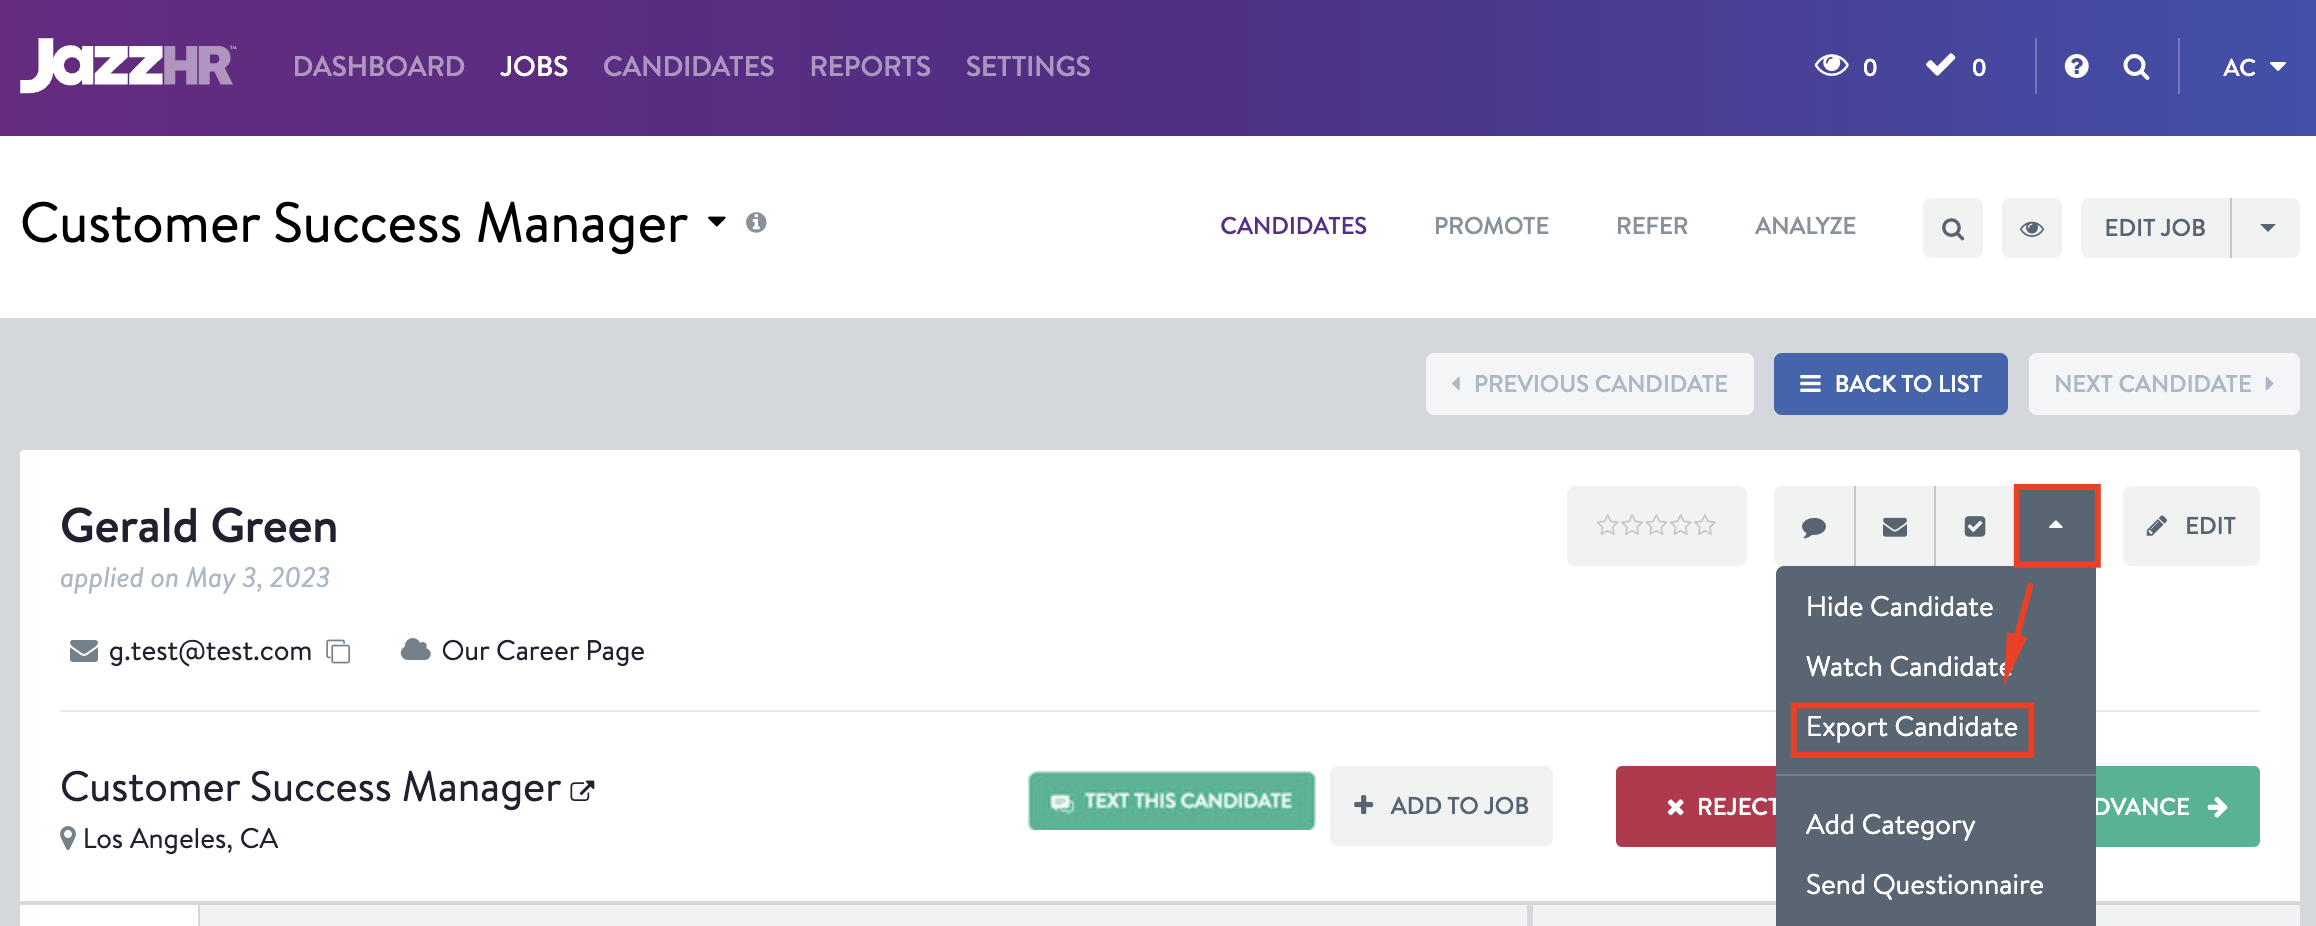Switch to the Promote tab

pyautogui.click(x=1491, y=226)
